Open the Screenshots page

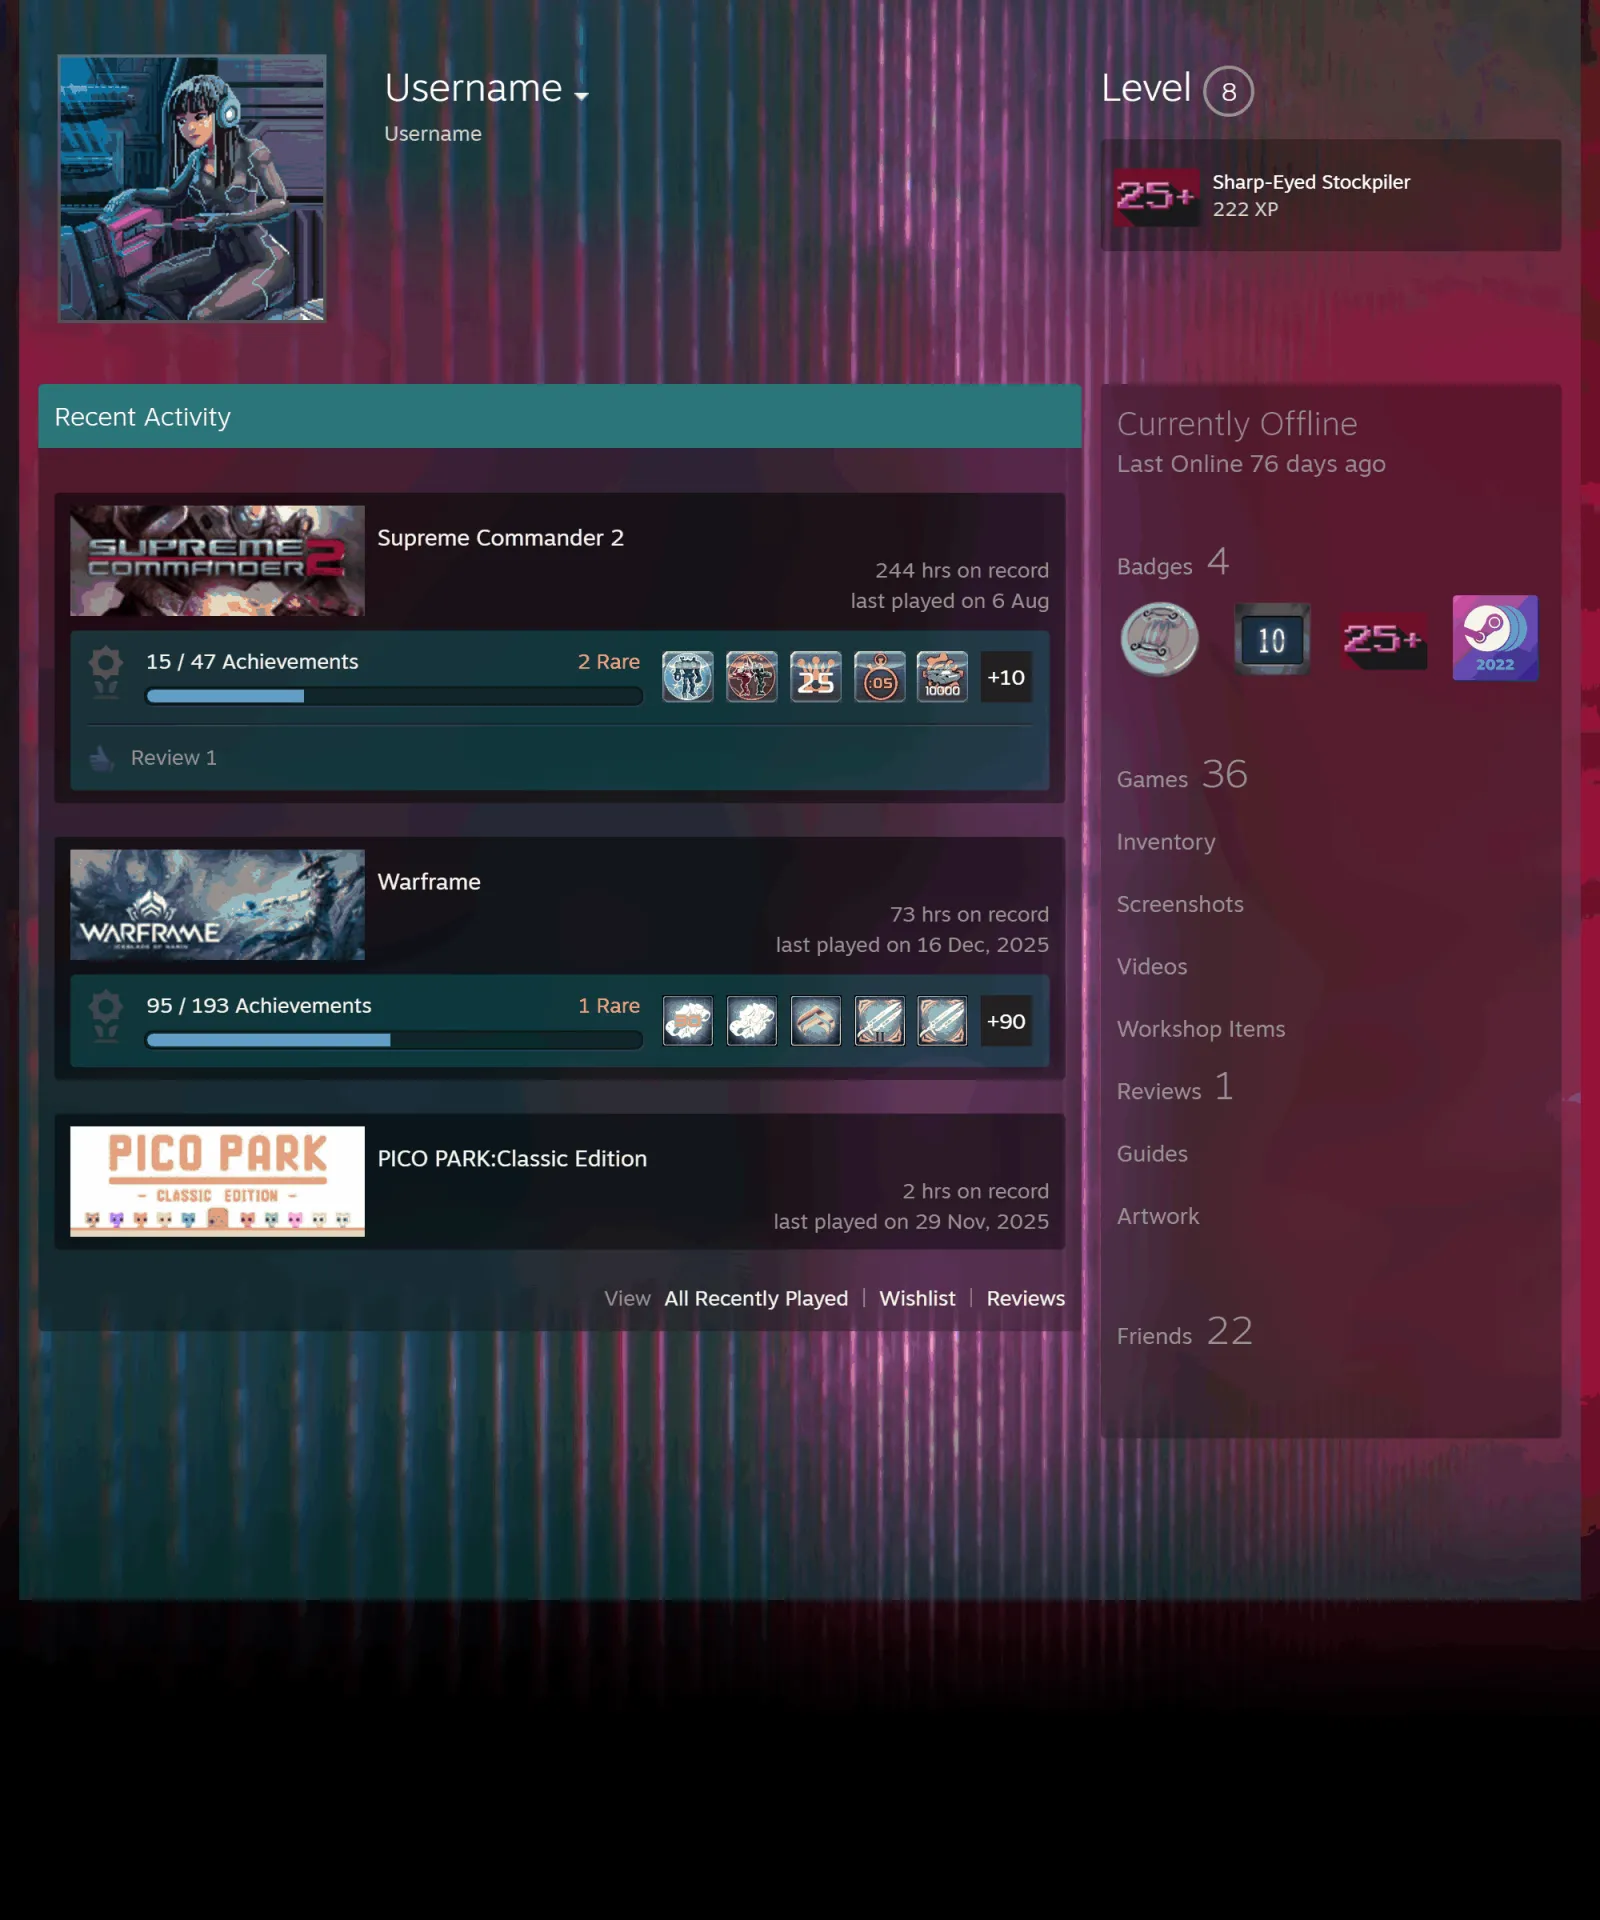tap(1180, 904)
